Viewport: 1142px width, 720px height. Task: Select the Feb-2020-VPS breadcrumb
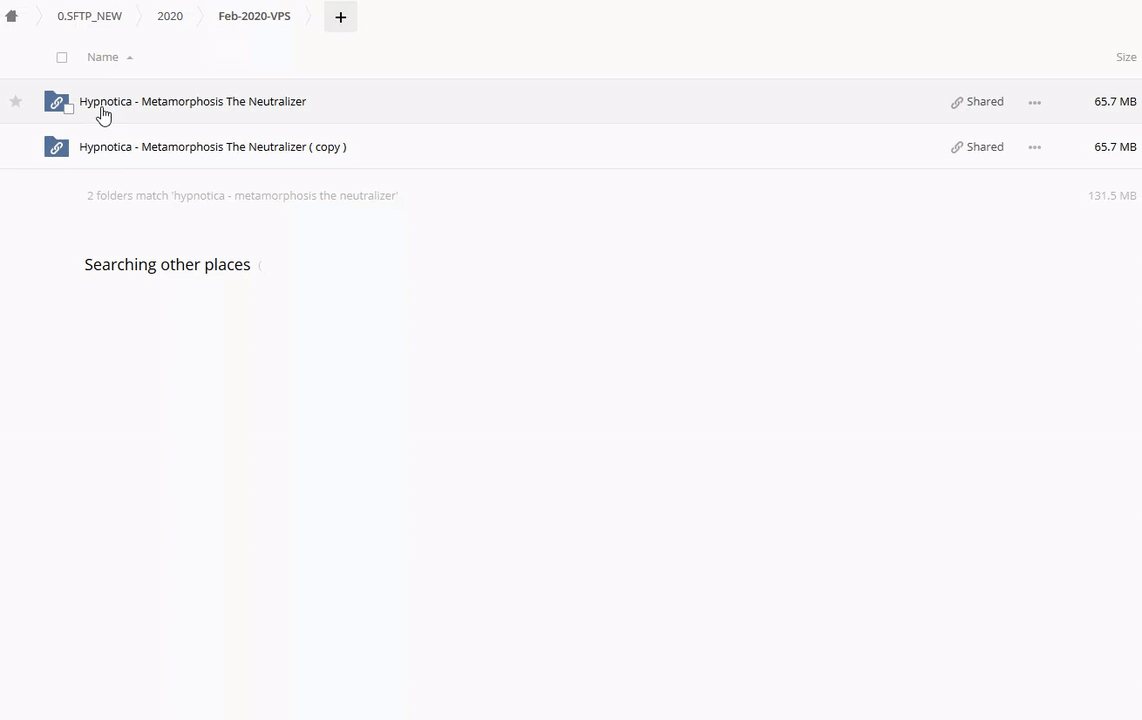pyautogui.click(x=254, y=16)
